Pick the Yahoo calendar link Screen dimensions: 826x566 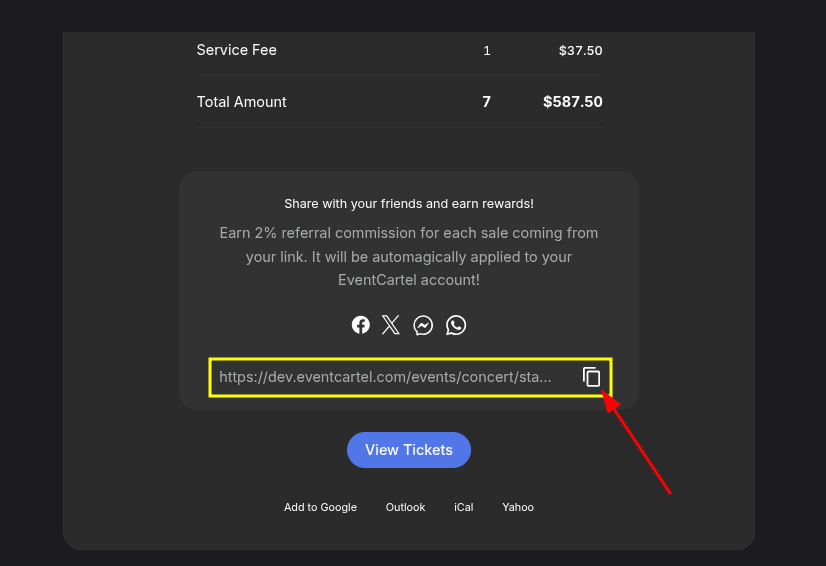point(518,507)
